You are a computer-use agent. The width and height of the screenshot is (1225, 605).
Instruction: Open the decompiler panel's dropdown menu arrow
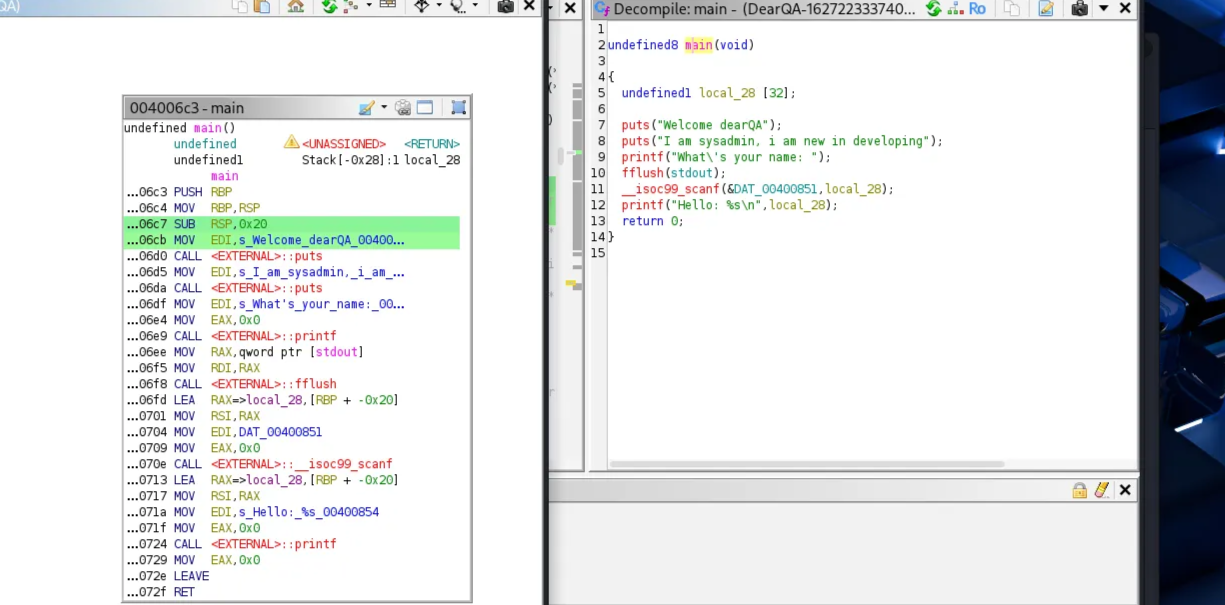click(1103, 9)
